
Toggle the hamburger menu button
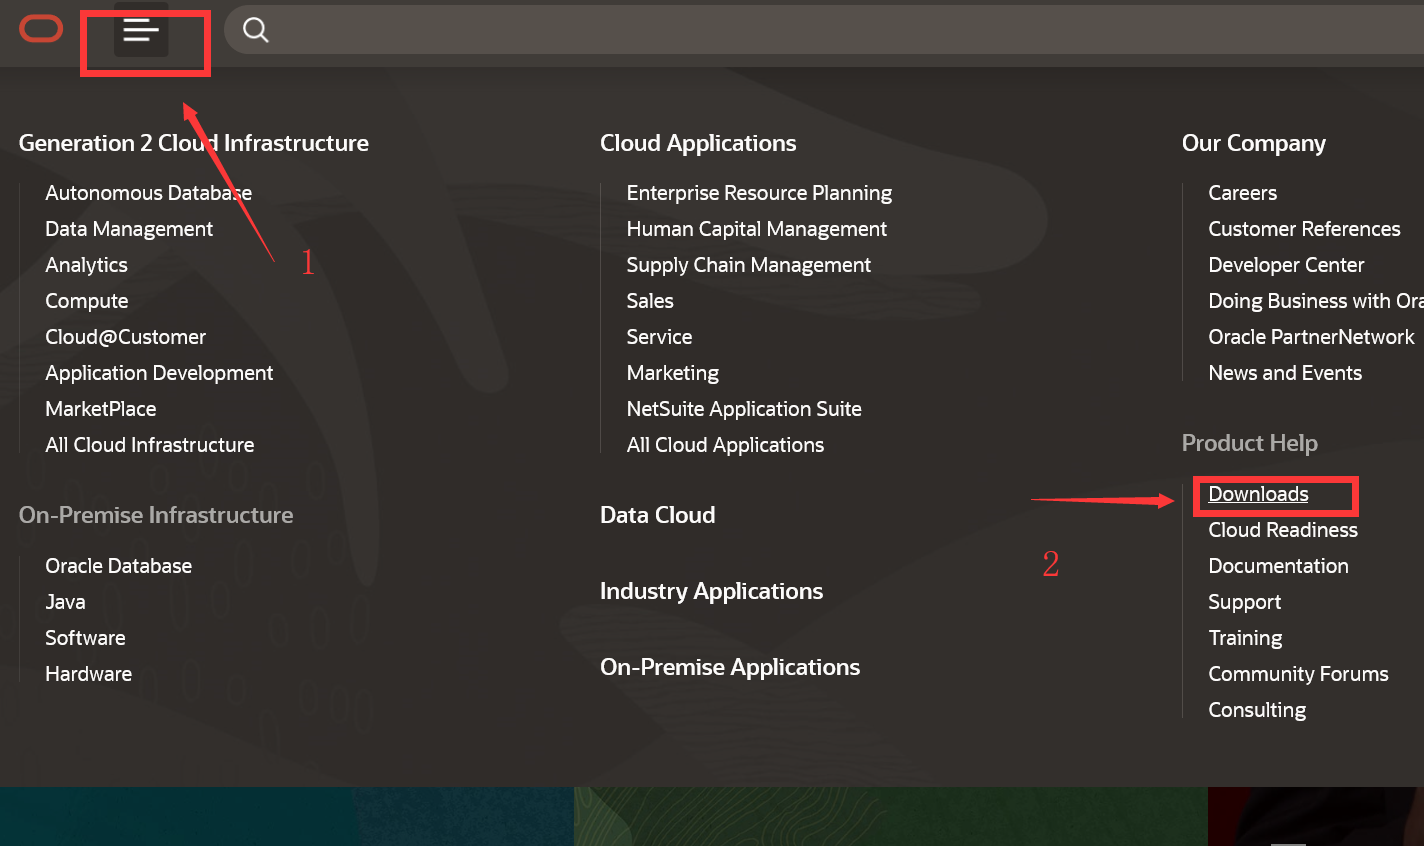141,31
